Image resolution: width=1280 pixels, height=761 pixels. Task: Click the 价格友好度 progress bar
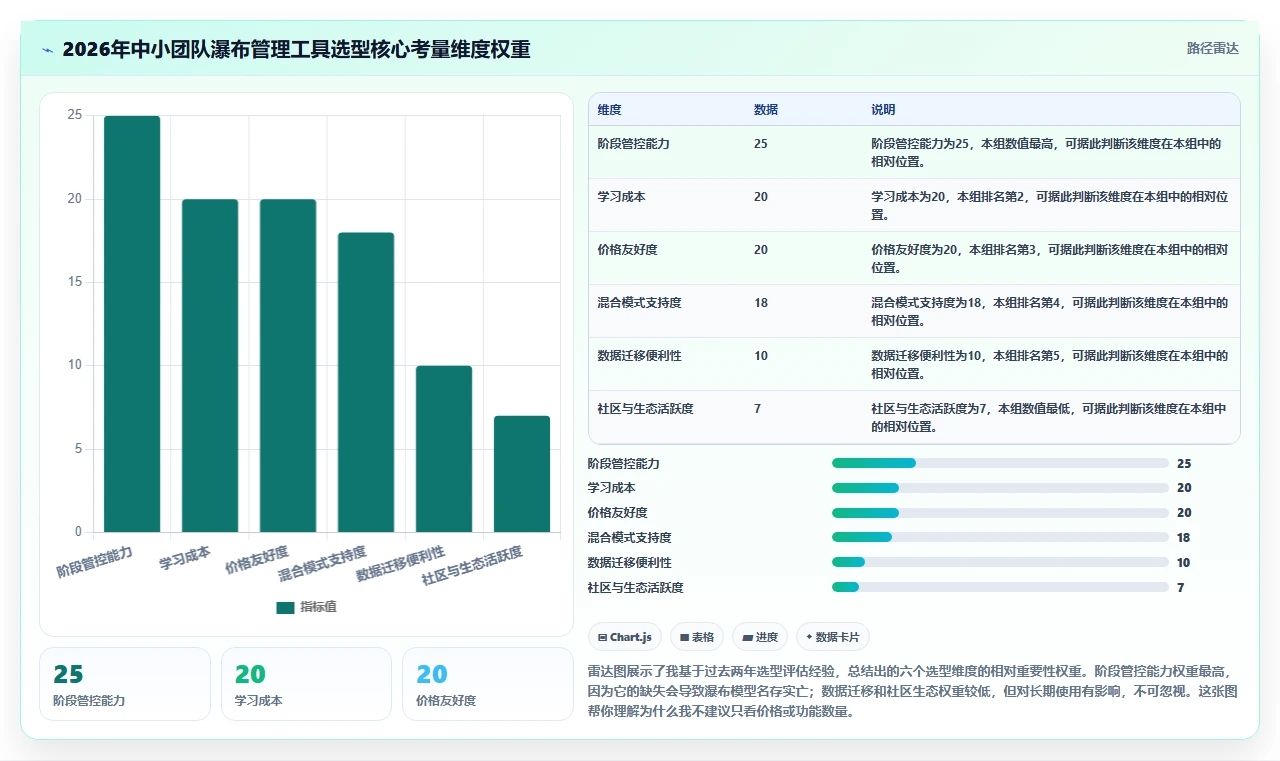point(1000,513)
